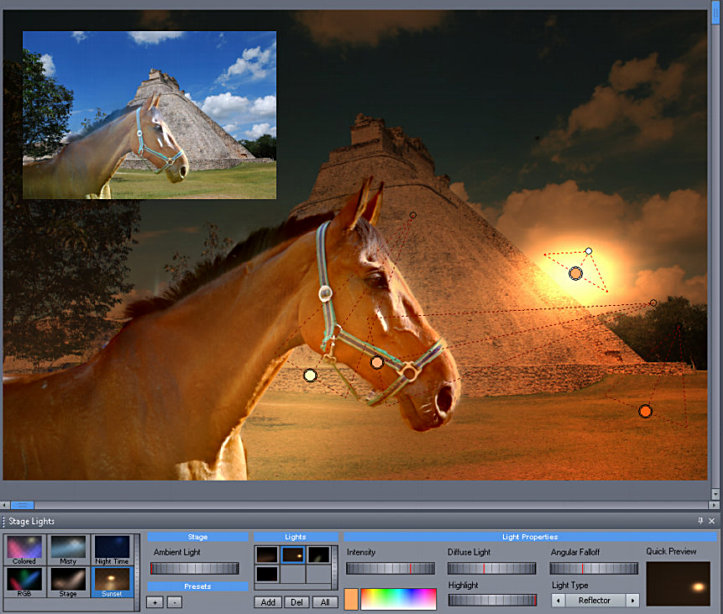Click the All lights button
Screen dimensions: 723x614
tap(323, 602)
